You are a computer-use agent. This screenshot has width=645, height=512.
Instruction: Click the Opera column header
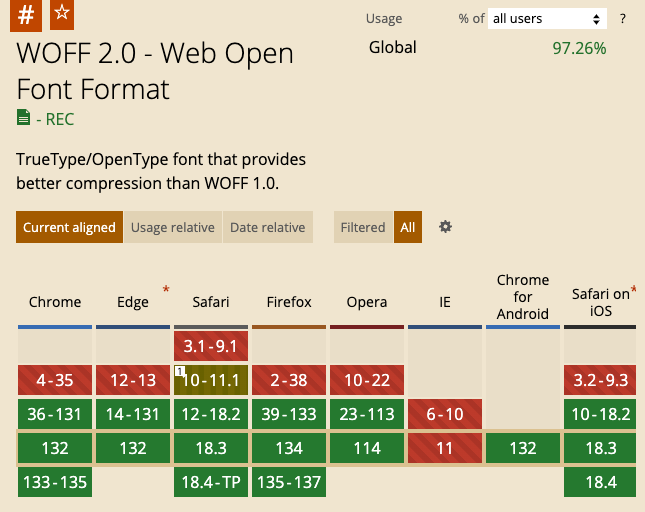click(367, 302)
